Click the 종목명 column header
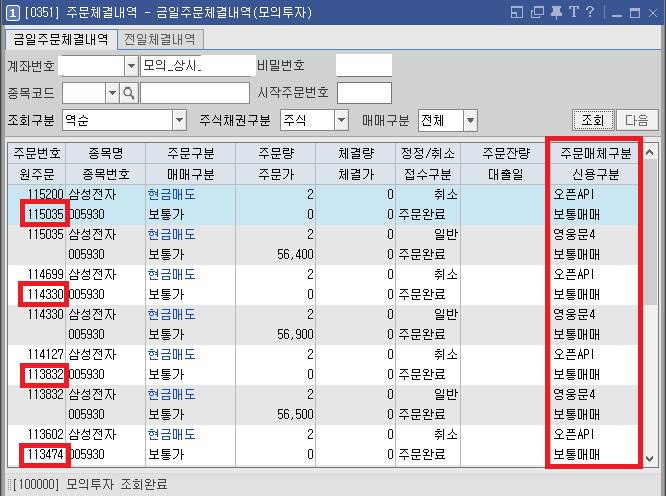 106,153
